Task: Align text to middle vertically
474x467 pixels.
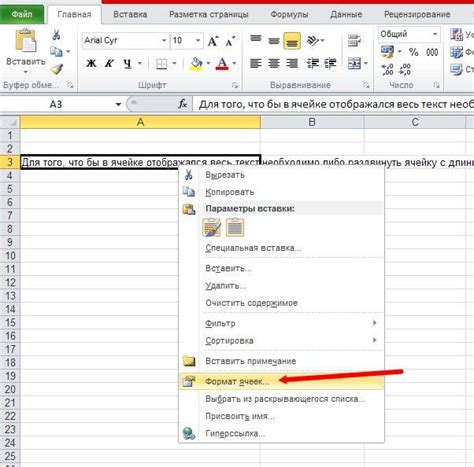Action: [274, 41]
